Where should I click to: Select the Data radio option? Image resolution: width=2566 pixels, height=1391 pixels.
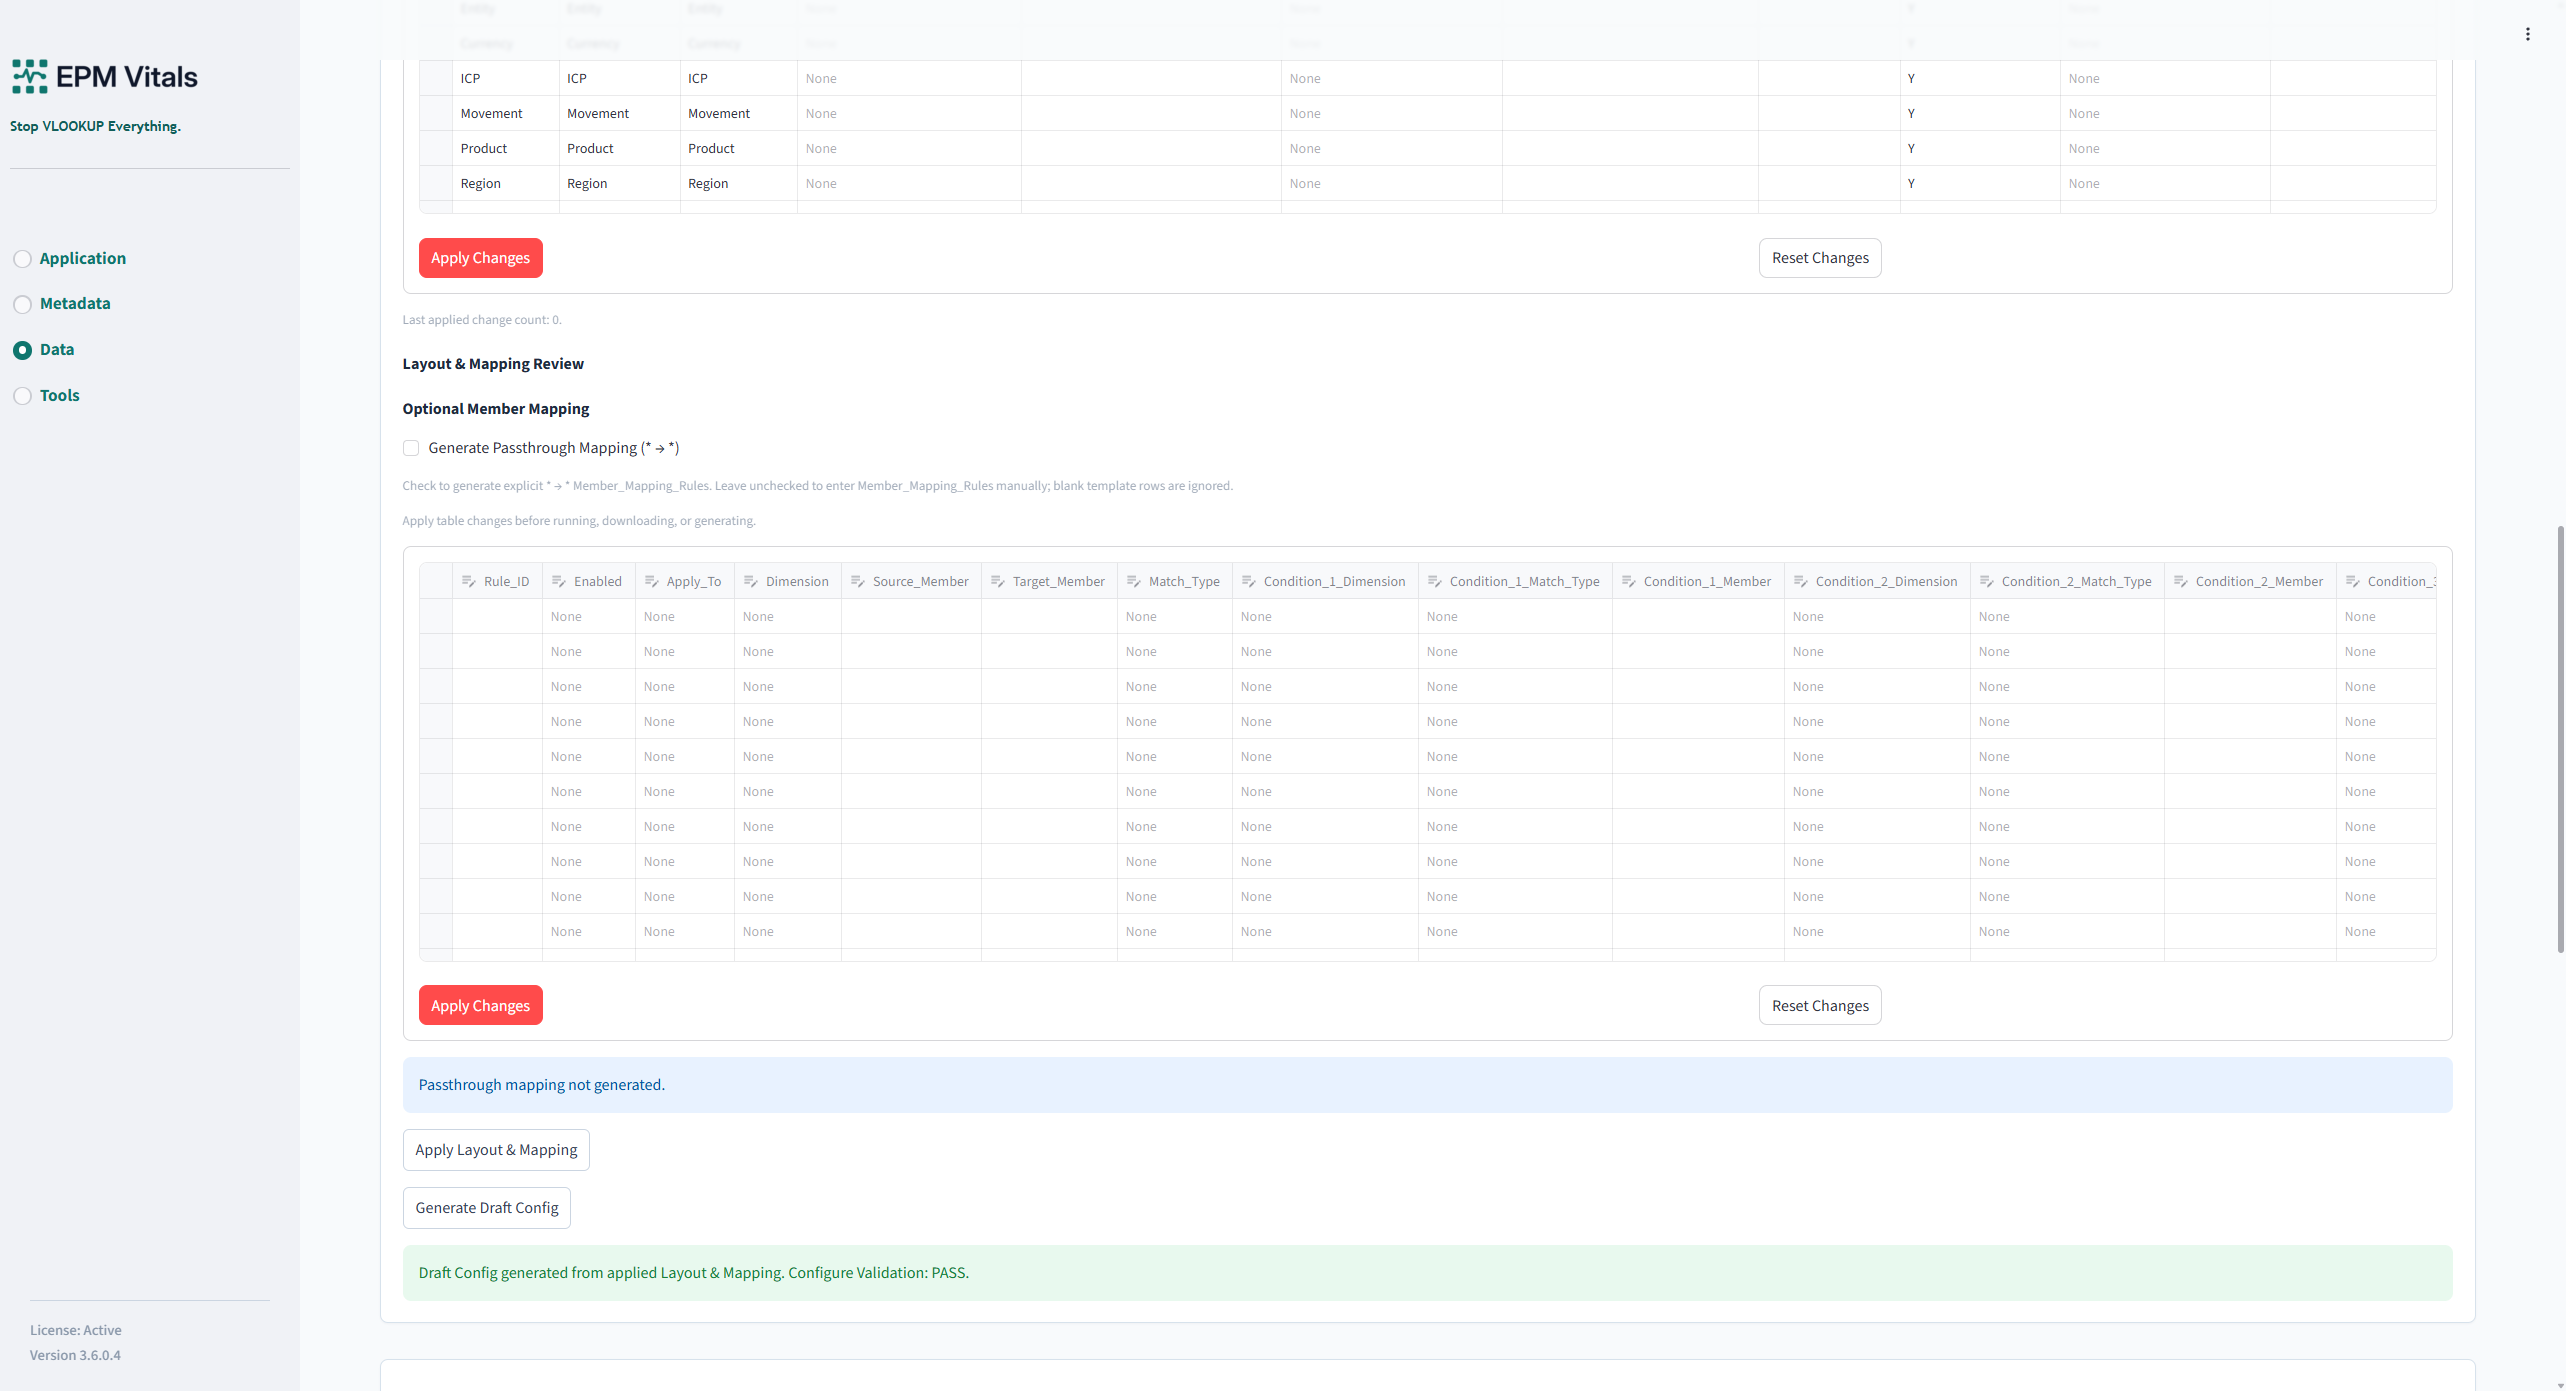(x=22, y=350)
